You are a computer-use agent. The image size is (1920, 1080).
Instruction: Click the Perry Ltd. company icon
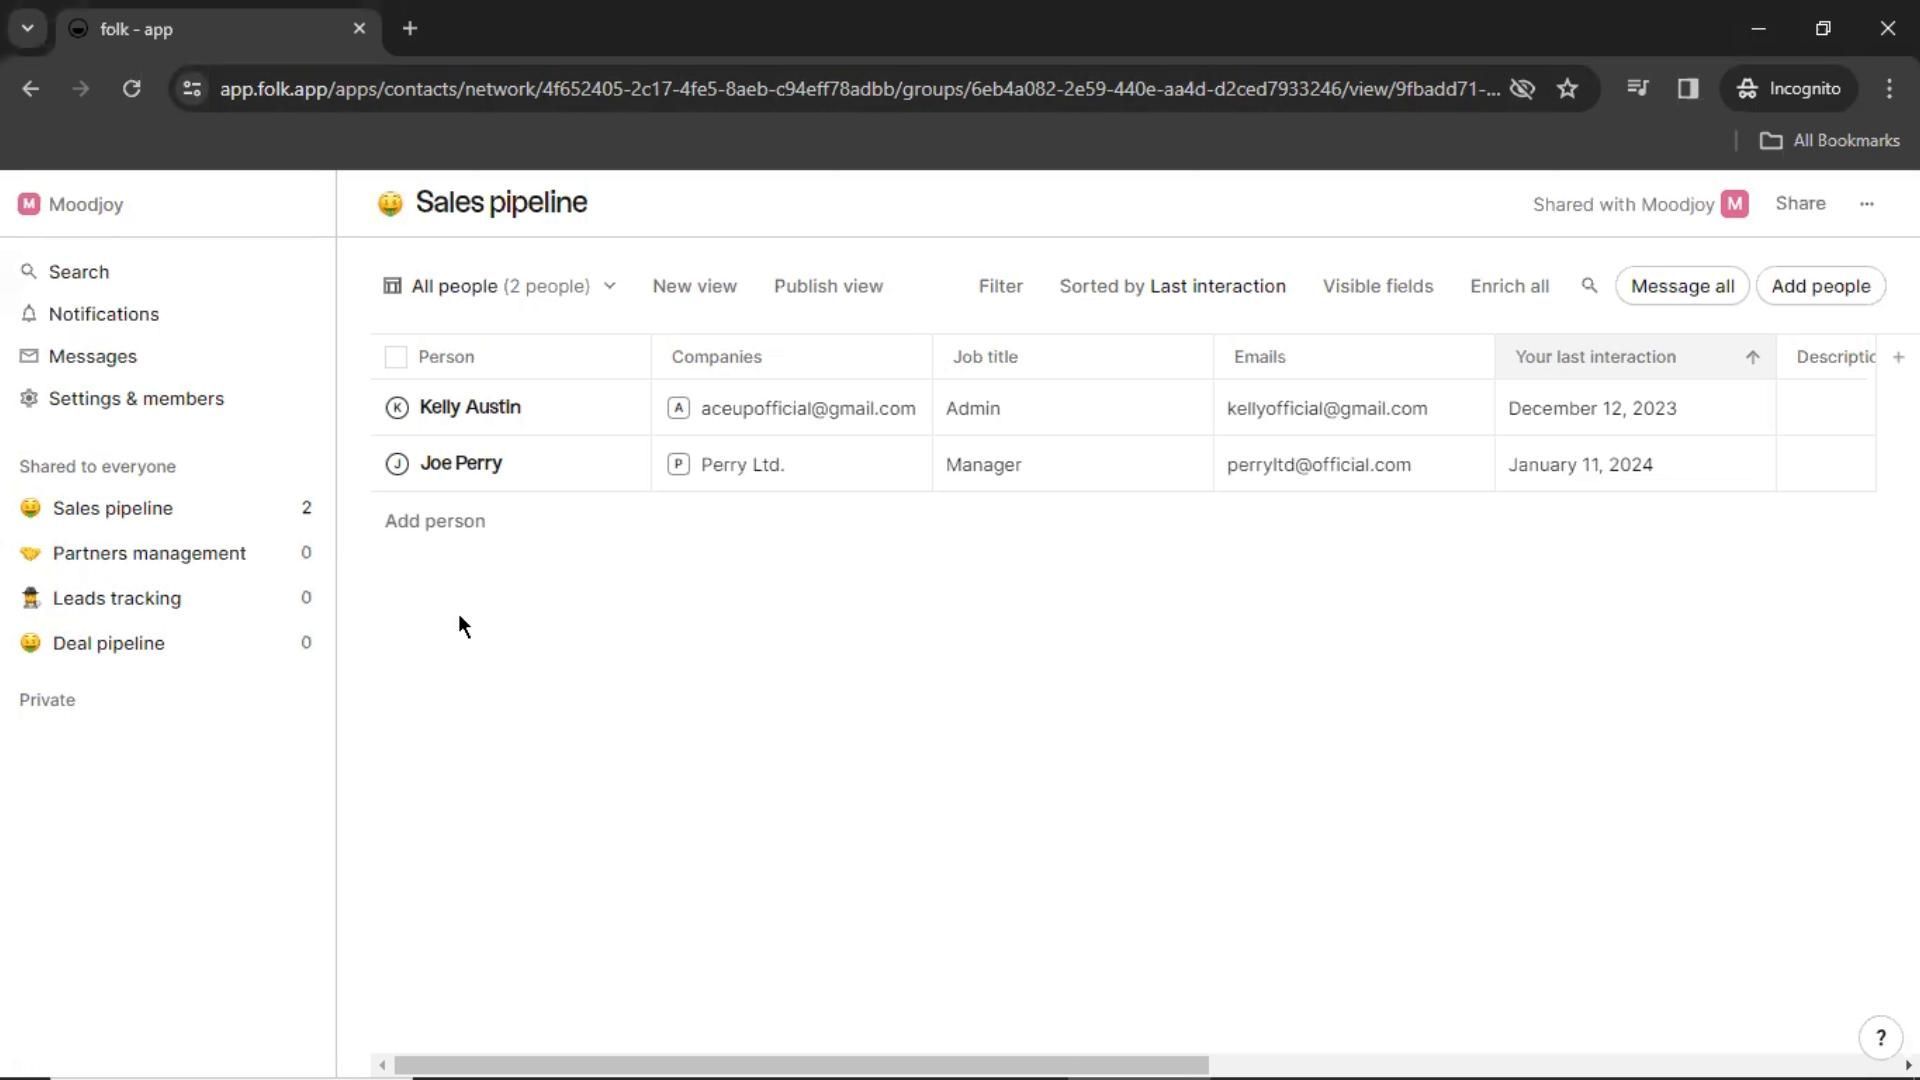point(678,465)
